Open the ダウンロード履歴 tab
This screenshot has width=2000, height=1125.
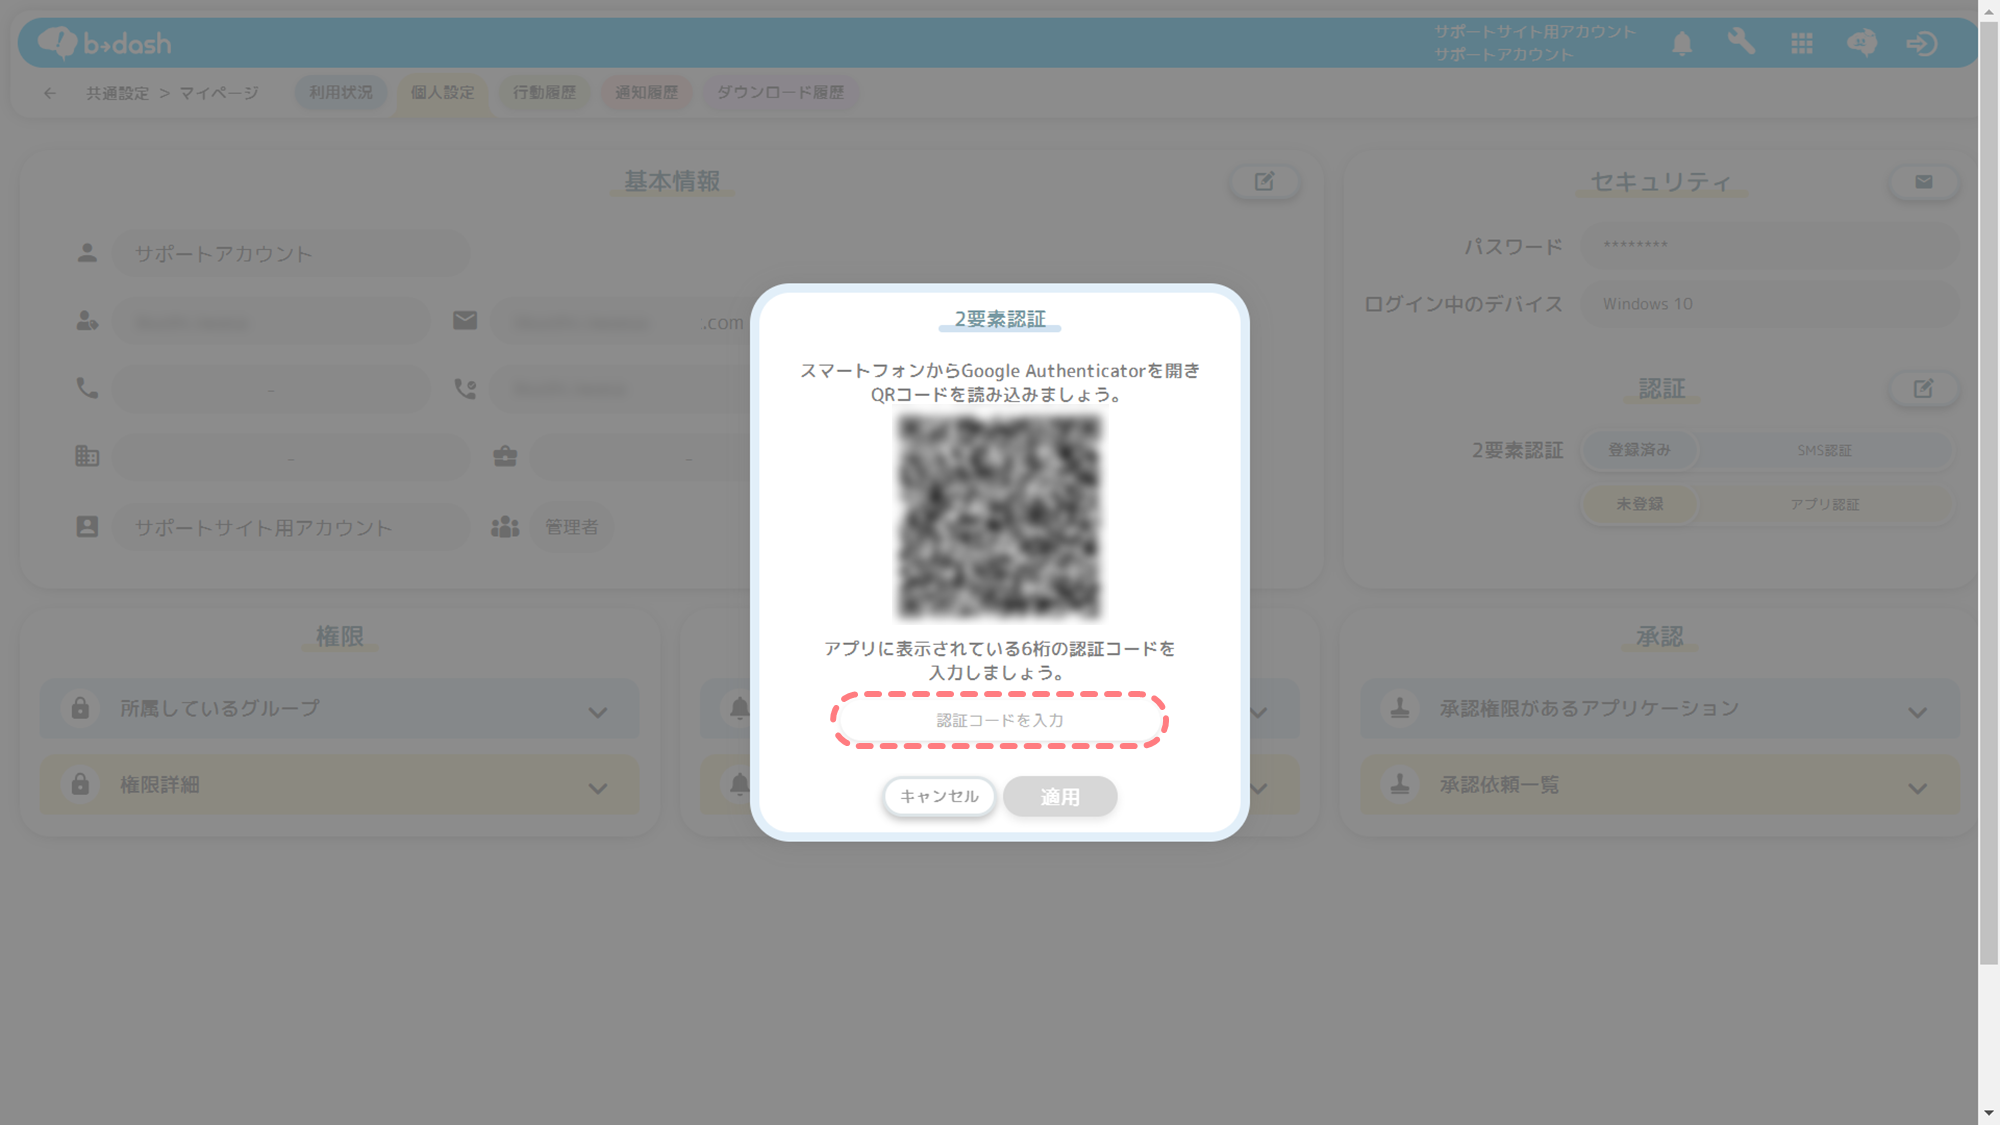(780, 92)
